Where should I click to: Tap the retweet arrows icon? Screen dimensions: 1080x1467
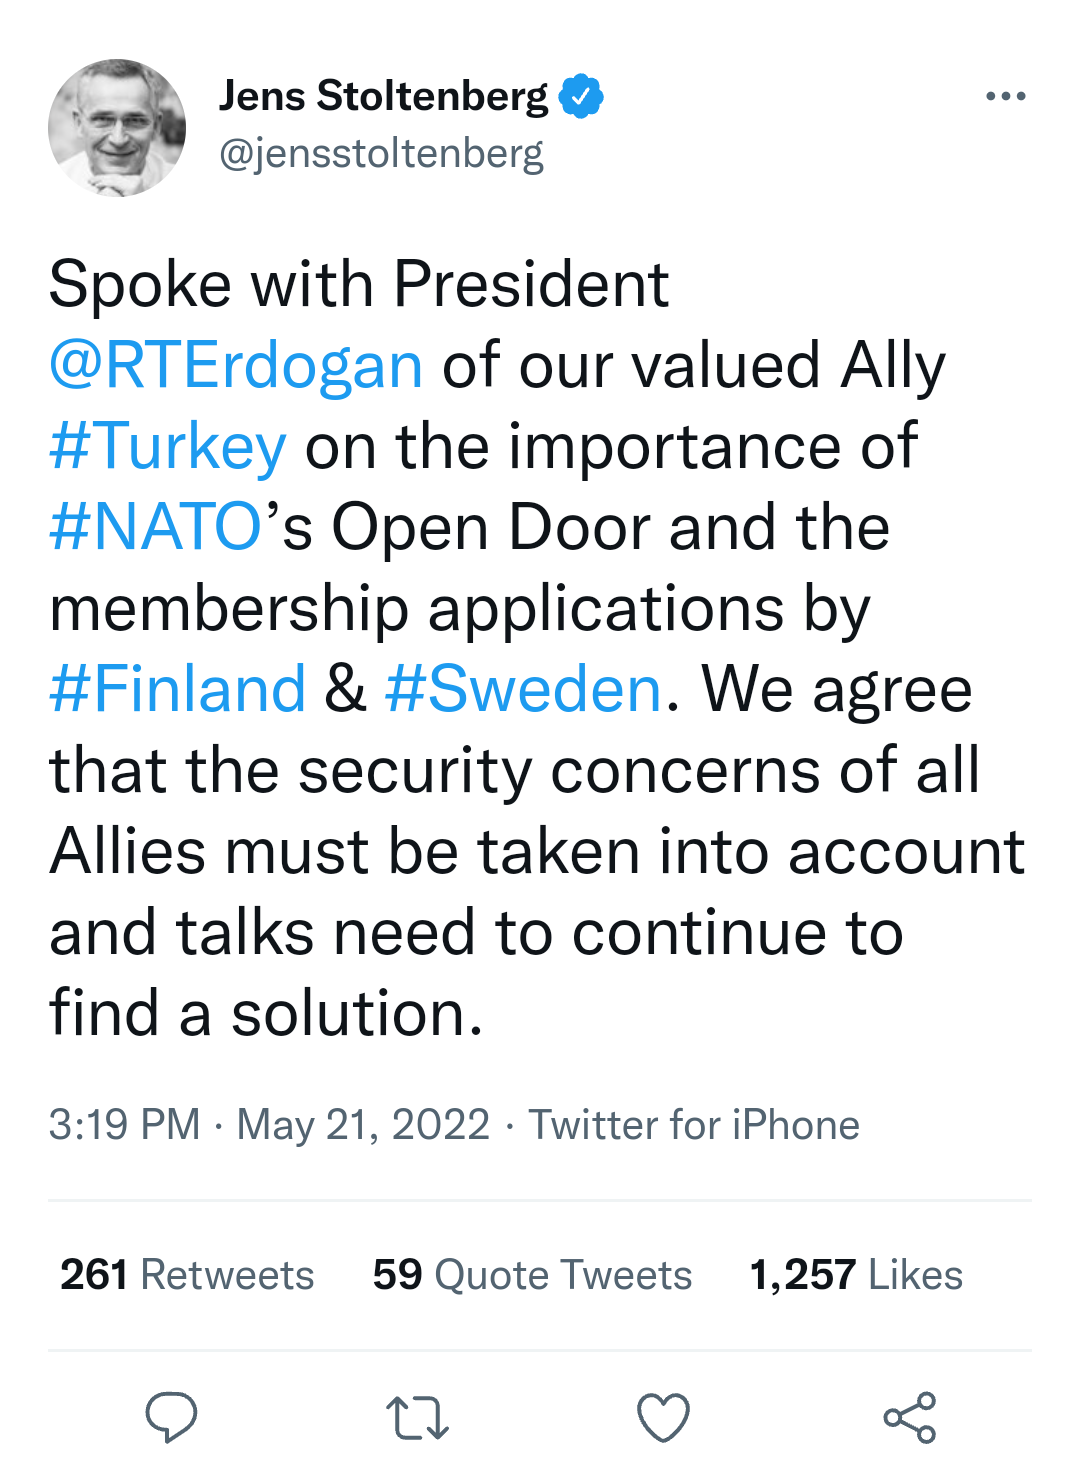pyautogui.click(x=417, y=1417)
